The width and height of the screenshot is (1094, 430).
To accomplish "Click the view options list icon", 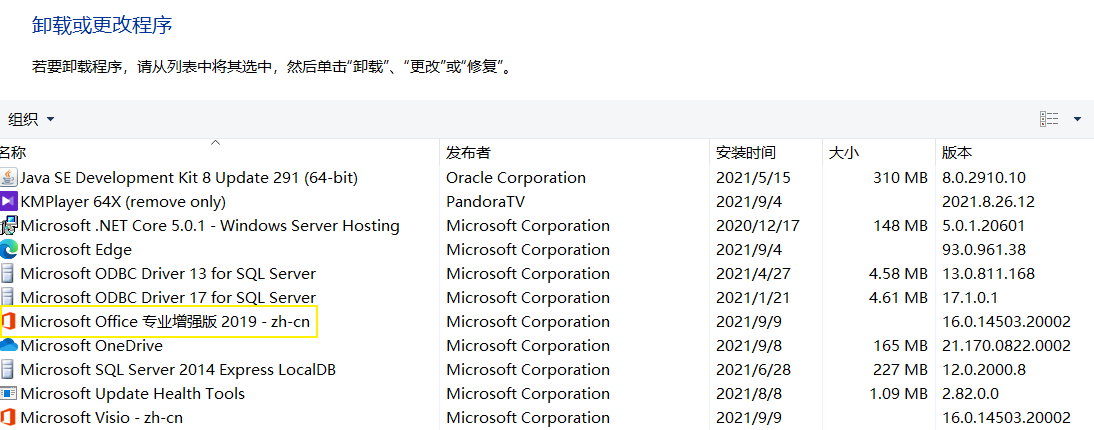I will (1049, 119).
